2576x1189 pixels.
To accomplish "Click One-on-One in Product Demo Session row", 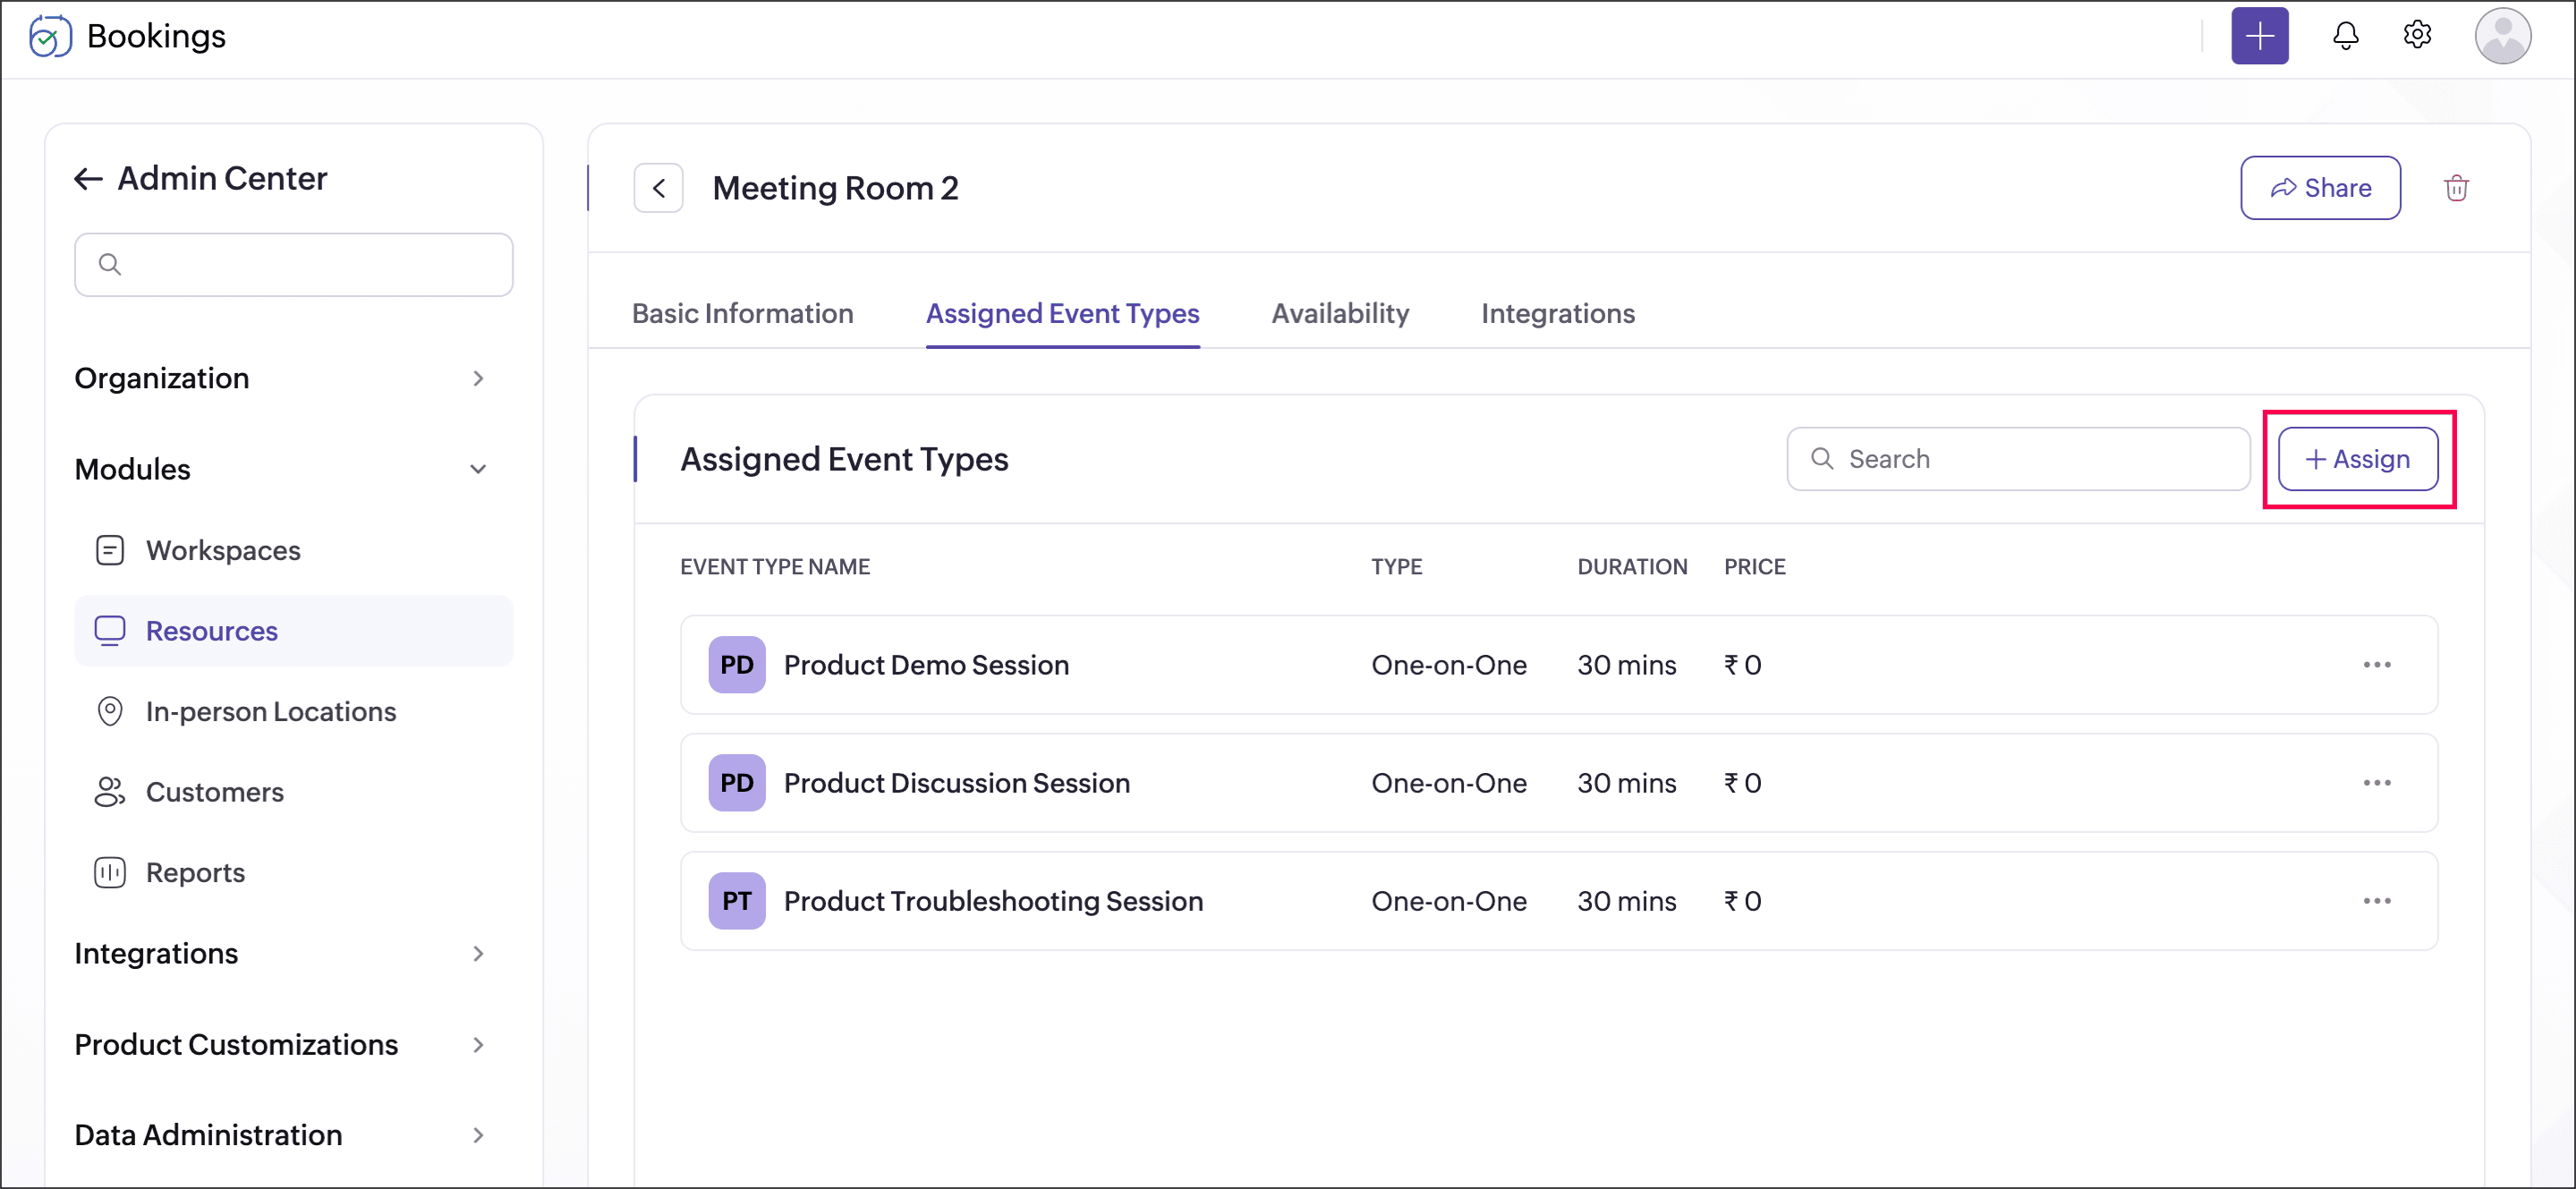I will coord(1448,665).
